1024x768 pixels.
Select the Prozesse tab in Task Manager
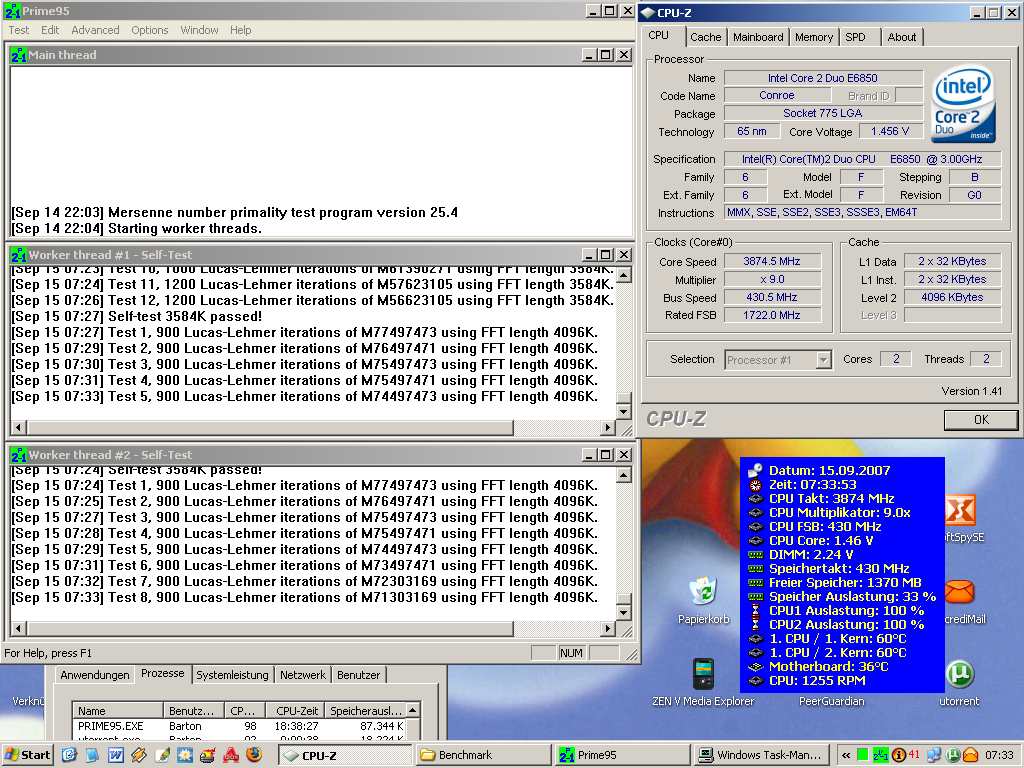click(x=163, y=673)
